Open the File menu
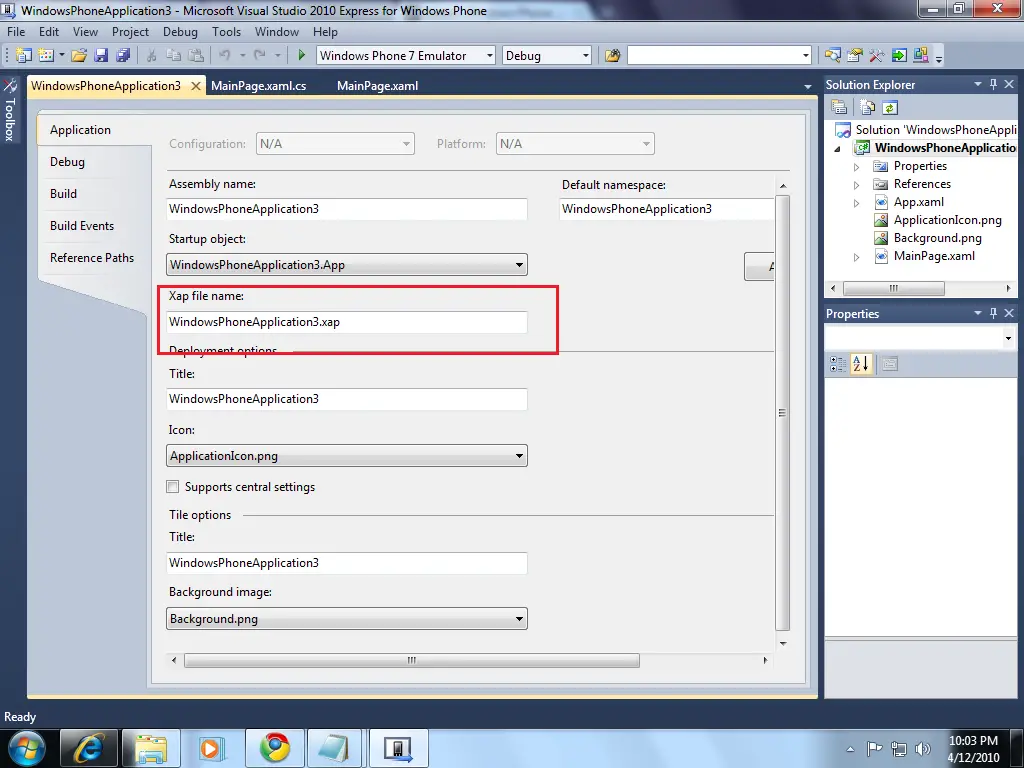This screenshot has height=768, width=1024. click(16, 31)
